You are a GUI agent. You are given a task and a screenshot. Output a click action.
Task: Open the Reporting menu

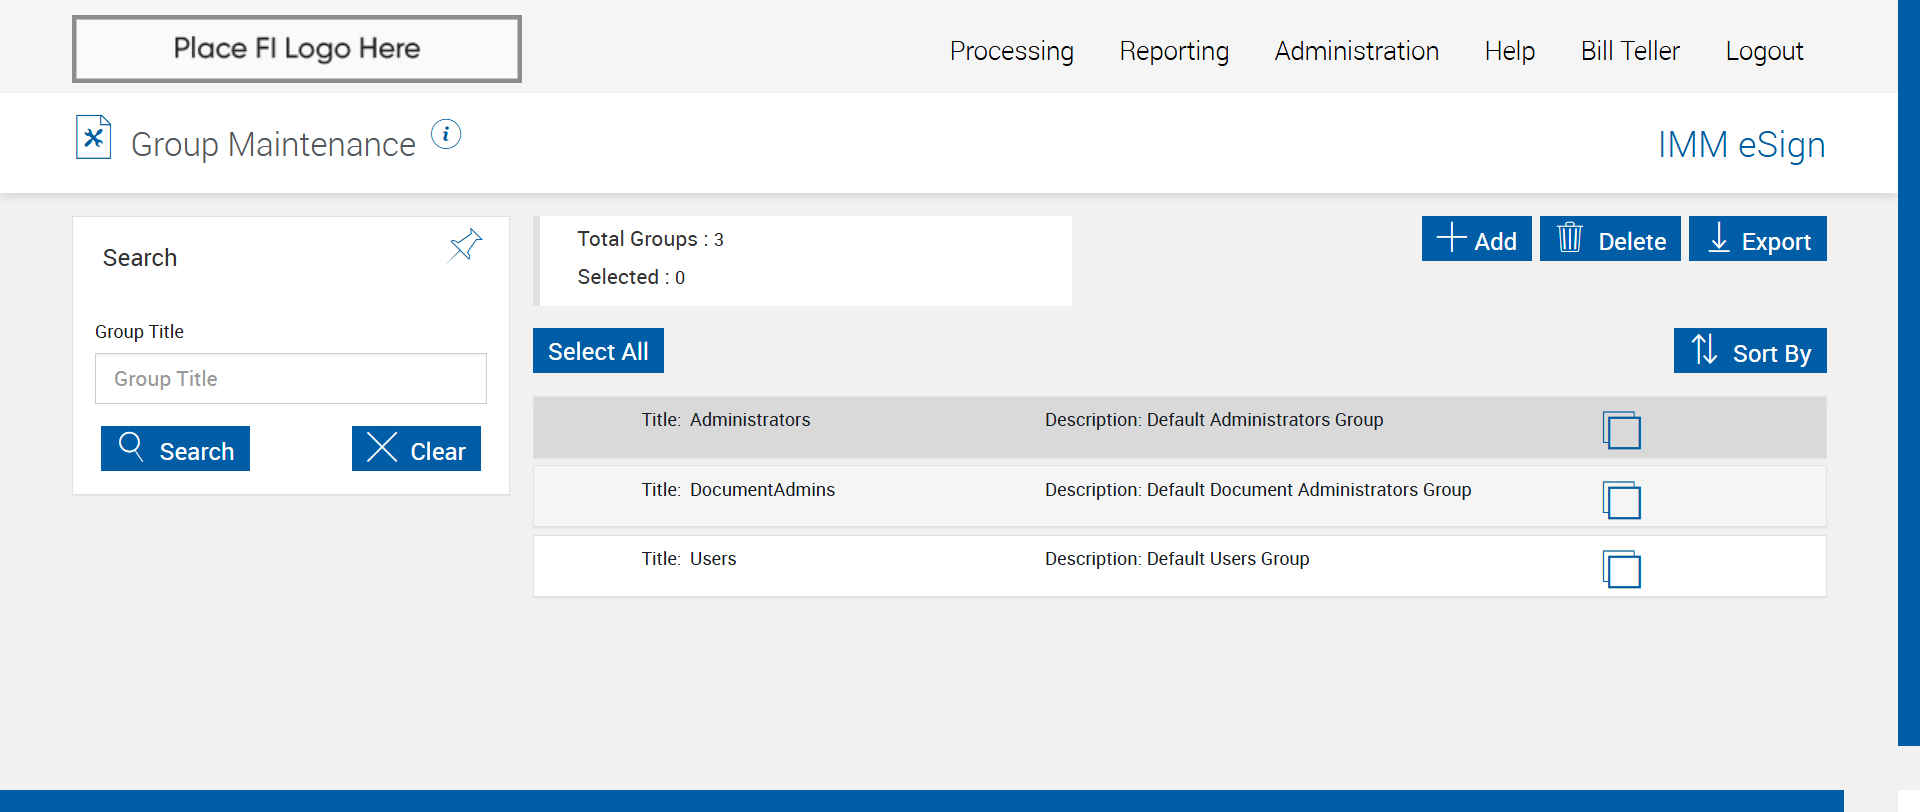[1174, 51]
